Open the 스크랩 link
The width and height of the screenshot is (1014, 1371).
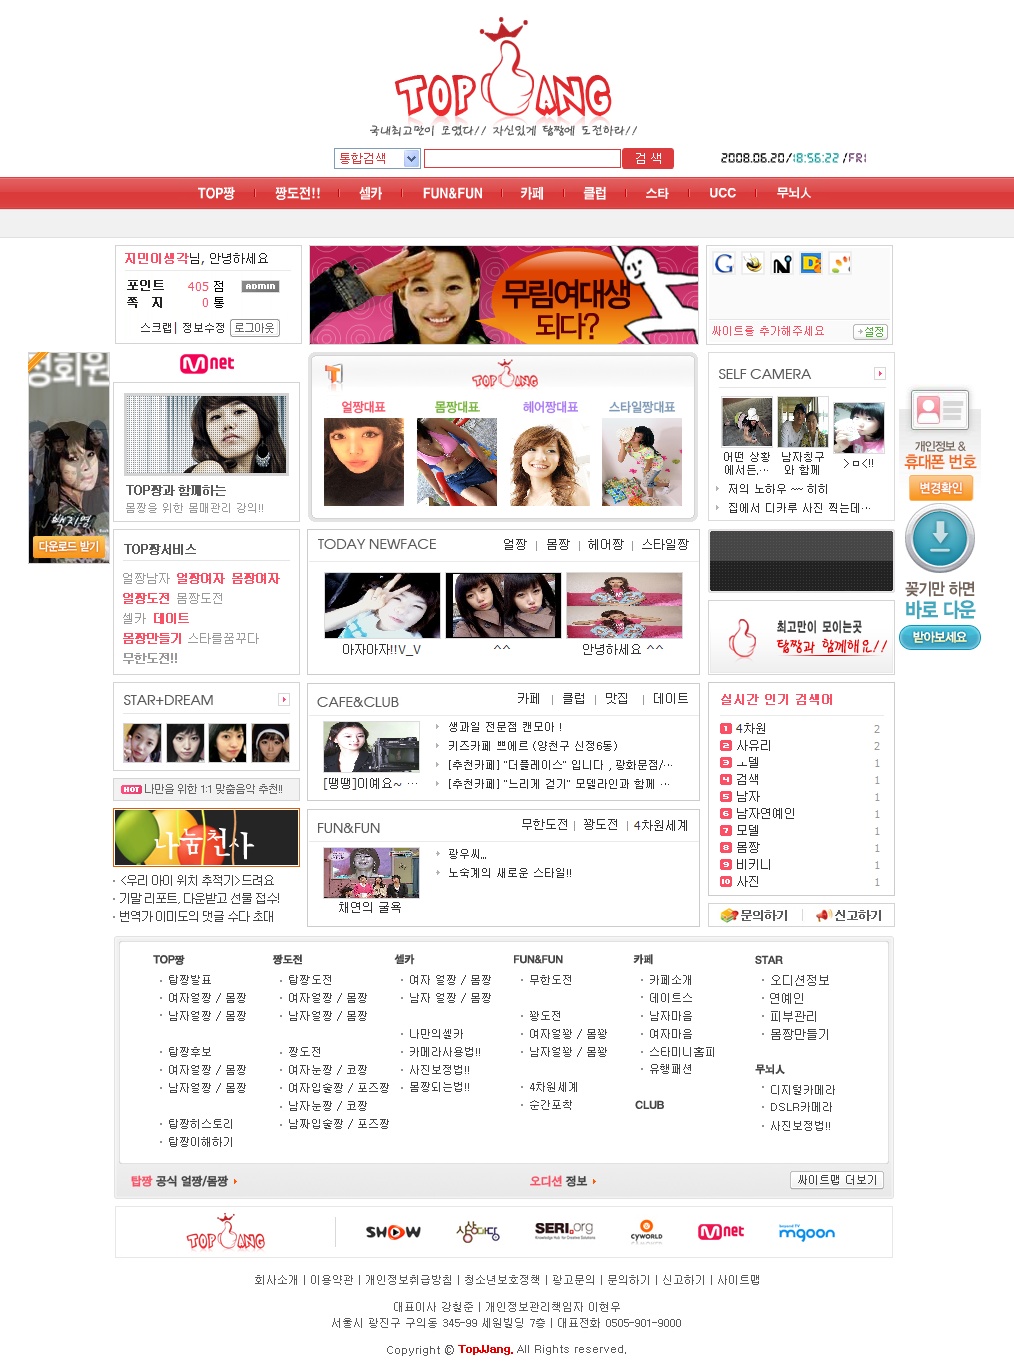pos(157,328)
